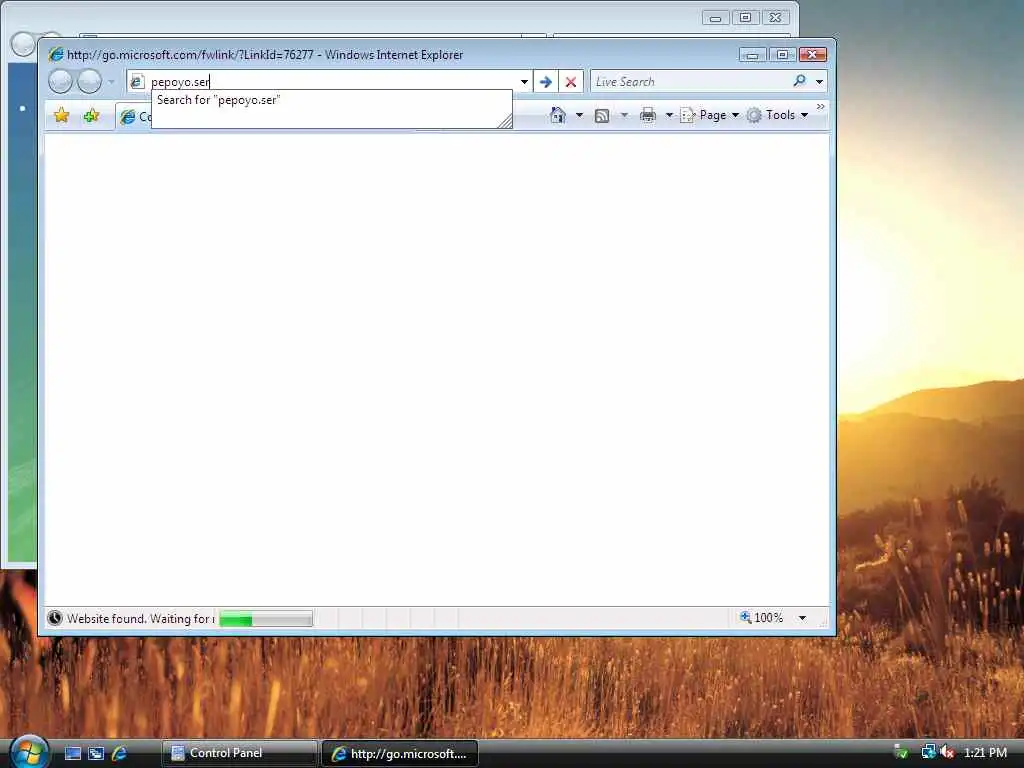Click the 100% zoom level button
Image resolution: width=1024 pixels, height=768 pixels.
(x=761, y=617)
